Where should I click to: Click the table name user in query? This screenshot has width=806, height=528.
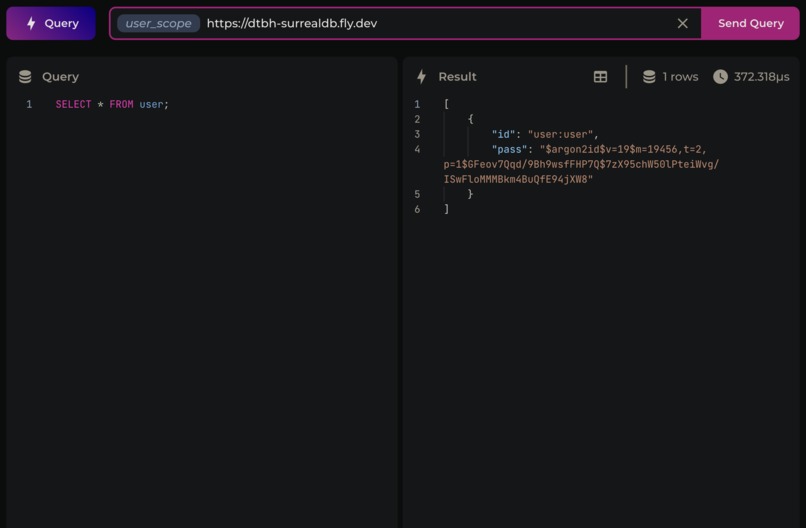[151, 104]
